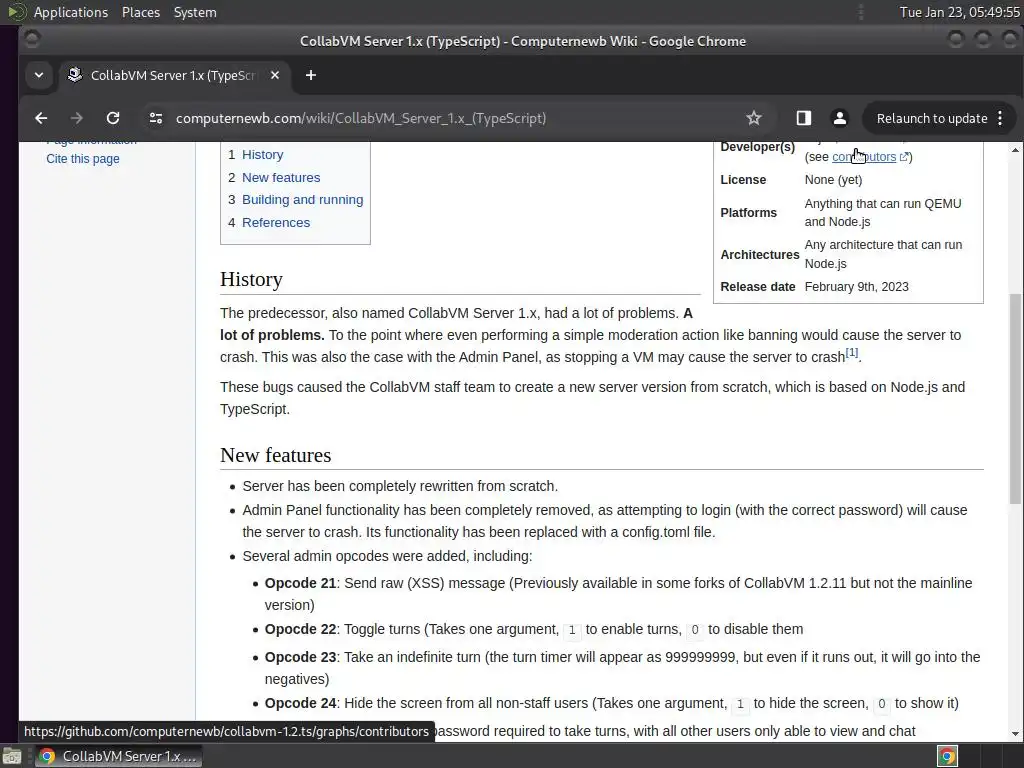This screenshot has width=1024, height=768.
Task: Click the Chrome taskbar window button
Action: pyautogui.click(x=118, y=756)
